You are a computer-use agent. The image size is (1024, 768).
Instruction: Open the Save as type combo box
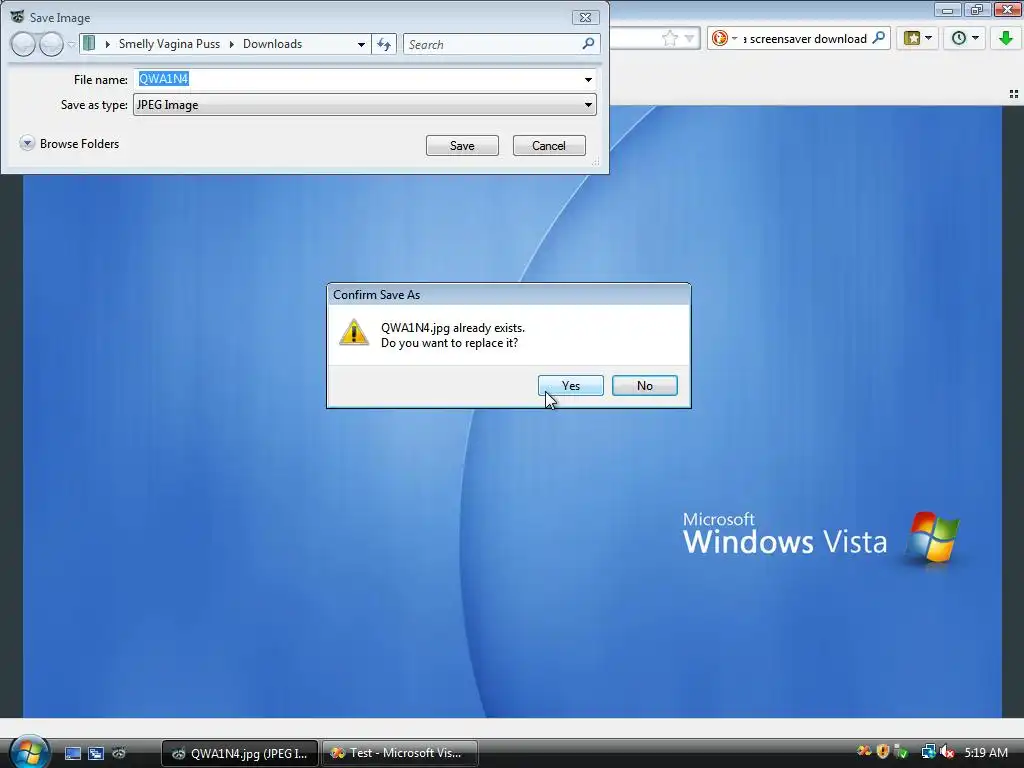coord(364,104)
